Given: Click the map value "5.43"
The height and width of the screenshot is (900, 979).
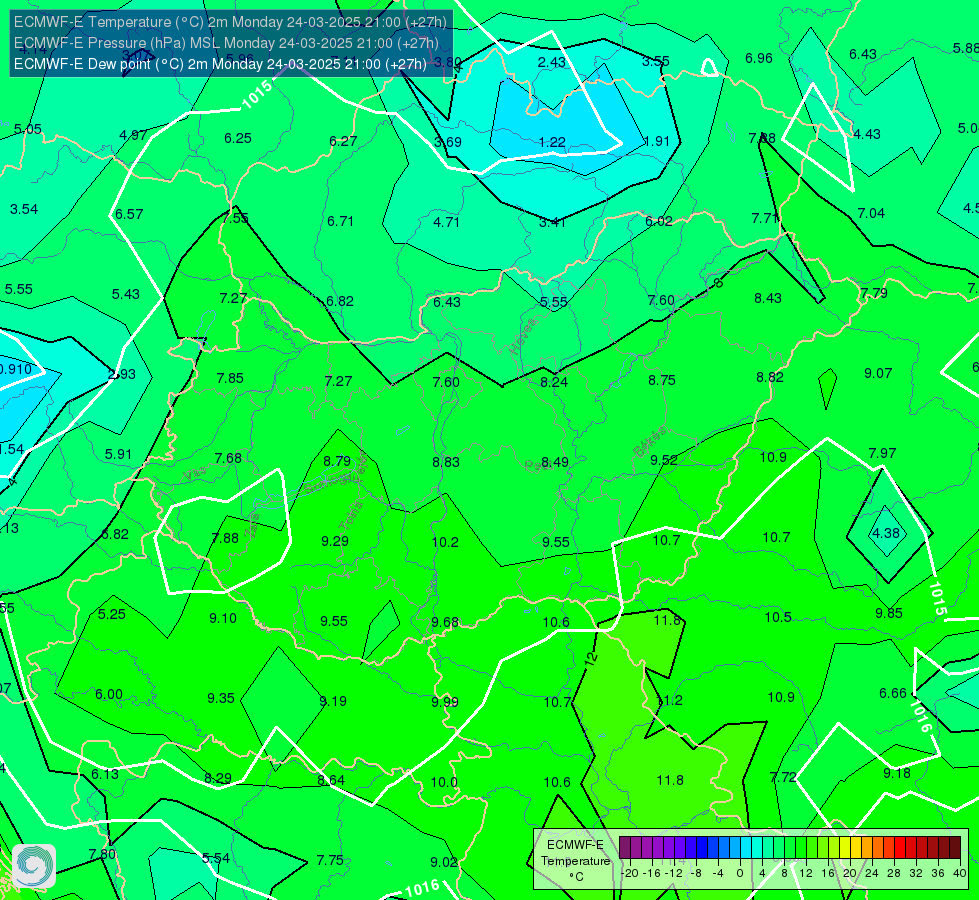Looking at the screenshot, I should tap(125, 294).
